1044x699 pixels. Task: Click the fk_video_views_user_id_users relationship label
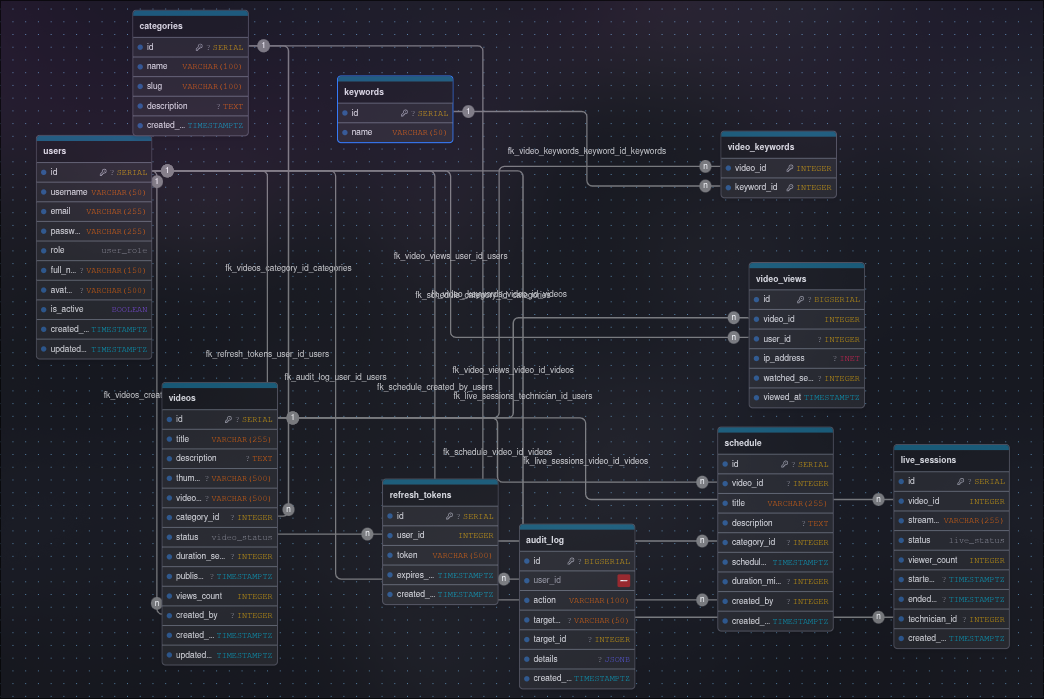coord(450,256)
